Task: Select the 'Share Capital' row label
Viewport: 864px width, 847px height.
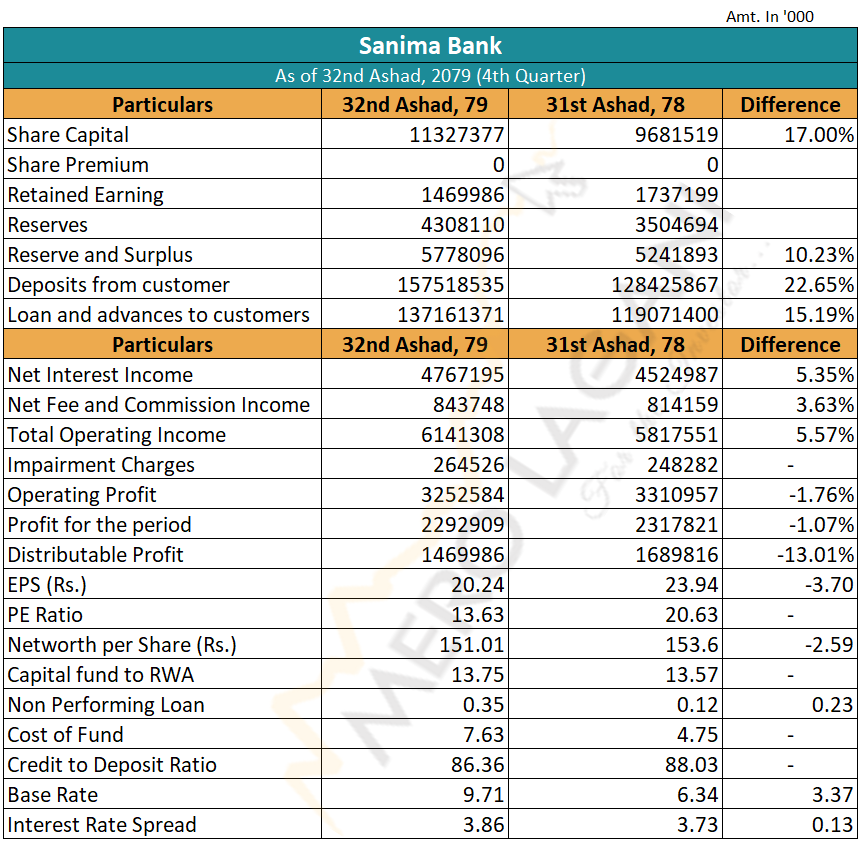Action: tap(68, 135)
